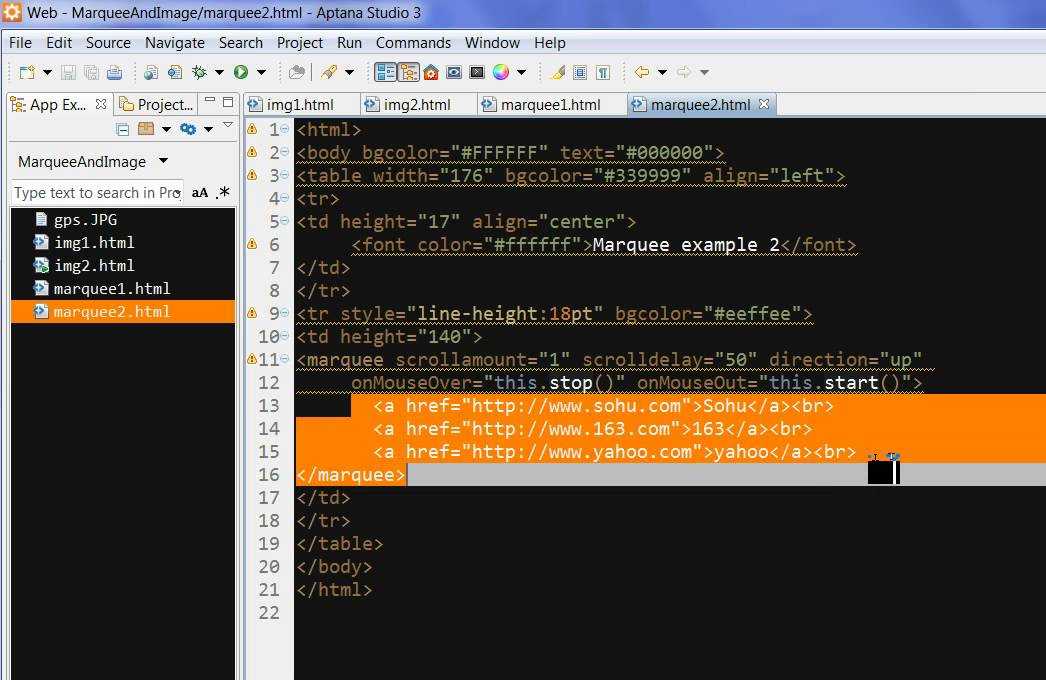Viewport: 1046px width, 680px height.
Task: Open the Run configurations dropdown arrow
Action: pyautogui.click(x=262, y=72)
